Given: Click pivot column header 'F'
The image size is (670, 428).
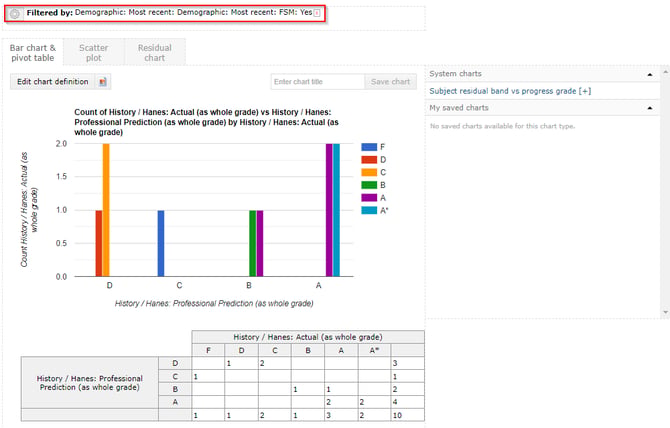Looking at the screenshot, I should (209, 350).
